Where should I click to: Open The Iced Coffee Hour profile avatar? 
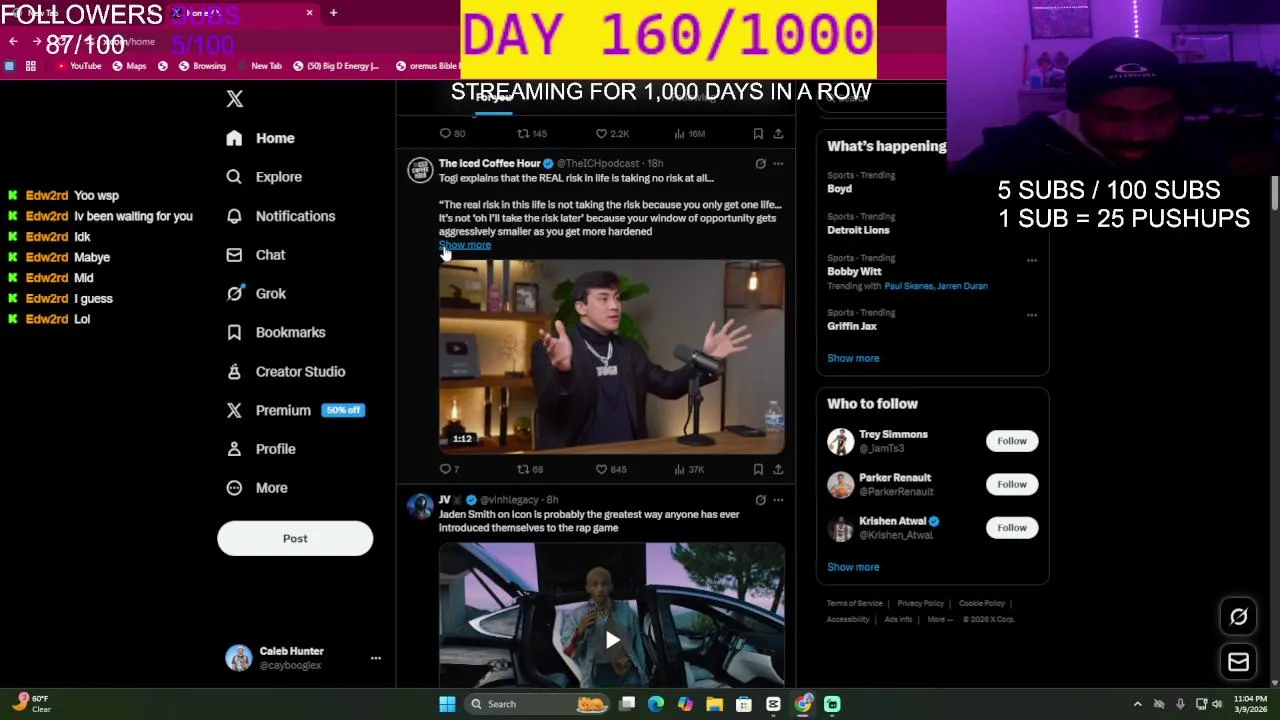pos(420,170)
